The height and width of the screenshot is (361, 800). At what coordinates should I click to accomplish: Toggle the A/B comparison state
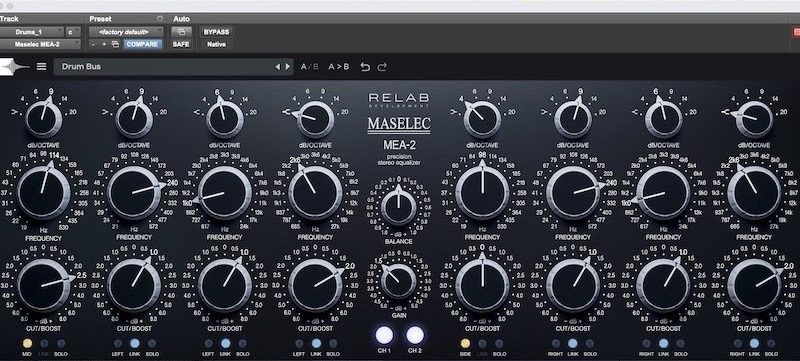[310, 67]
